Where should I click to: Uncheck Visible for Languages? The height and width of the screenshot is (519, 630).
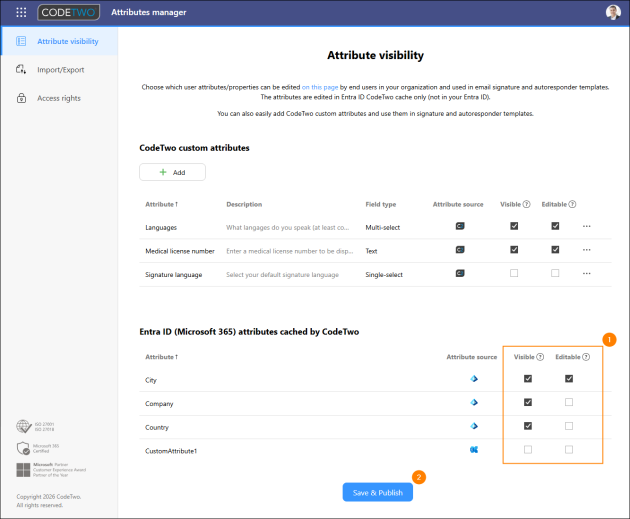coord(514,226)
